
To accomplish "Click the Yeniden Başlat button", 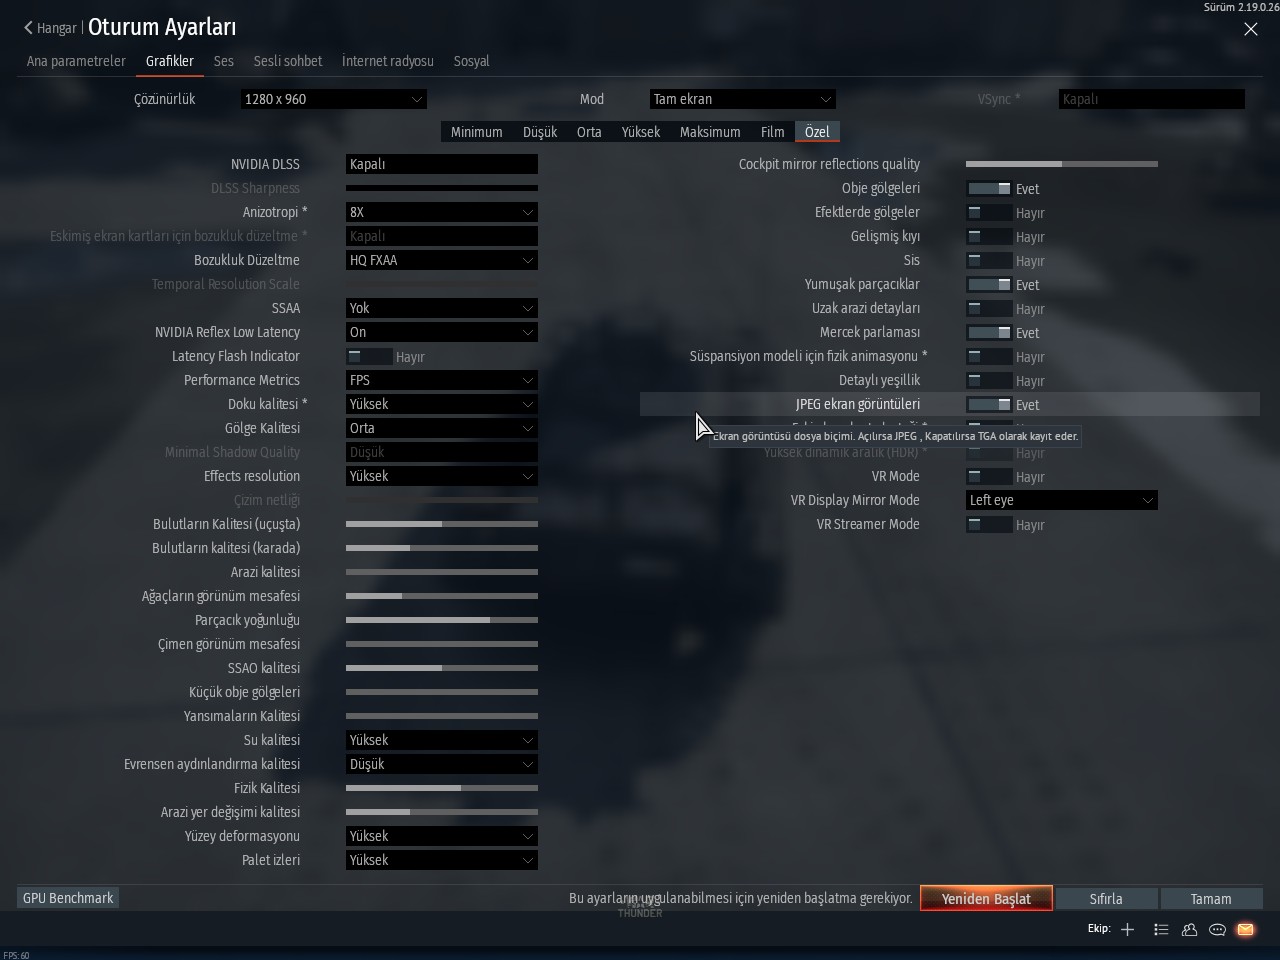I will click(986, 898).
